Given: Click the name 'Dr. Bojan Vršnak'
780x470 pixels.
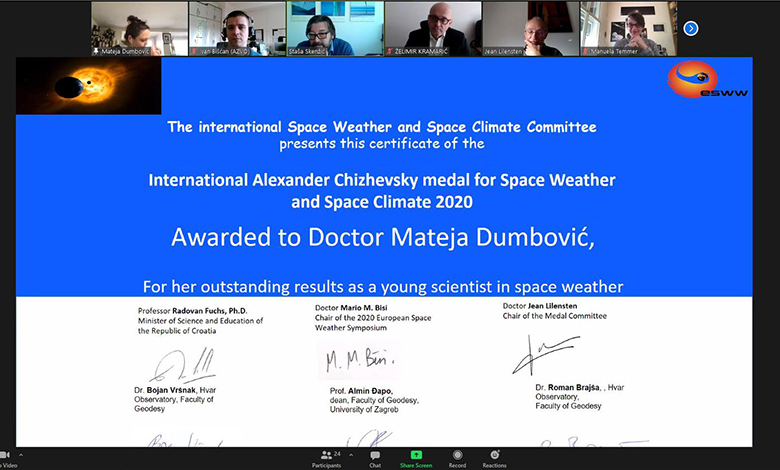Looking at the screenshot, I should (166, 390).
